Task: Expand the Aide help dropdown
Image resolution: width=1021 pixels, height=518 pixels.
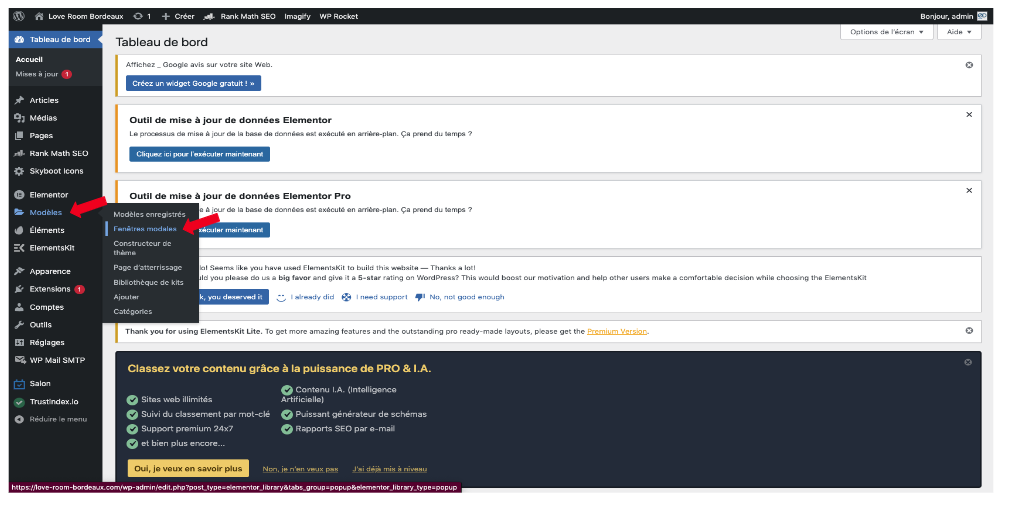Action: [x=959, y=32]
